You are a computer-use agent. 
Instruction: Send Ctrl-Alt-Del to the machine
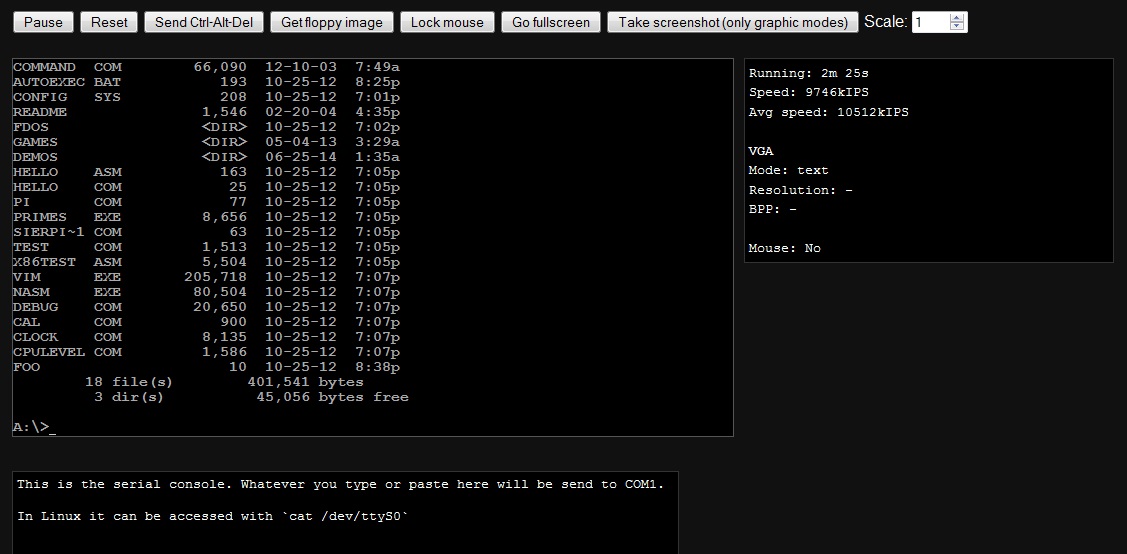click(x=205, y=22)
